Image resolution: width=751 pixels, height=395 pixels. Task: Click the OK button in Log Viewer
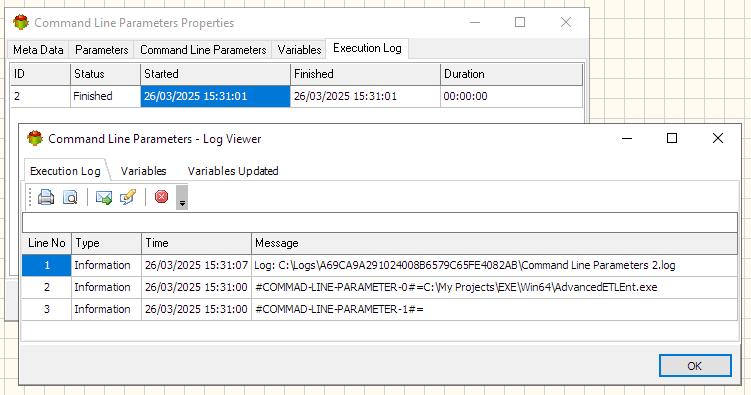pyautogui.click(x=695, y=366)
